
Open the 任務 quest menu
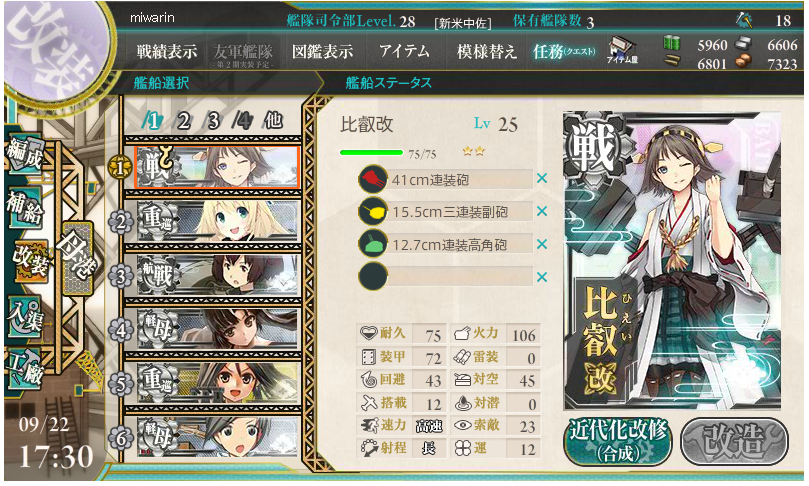tap(564, 51)
